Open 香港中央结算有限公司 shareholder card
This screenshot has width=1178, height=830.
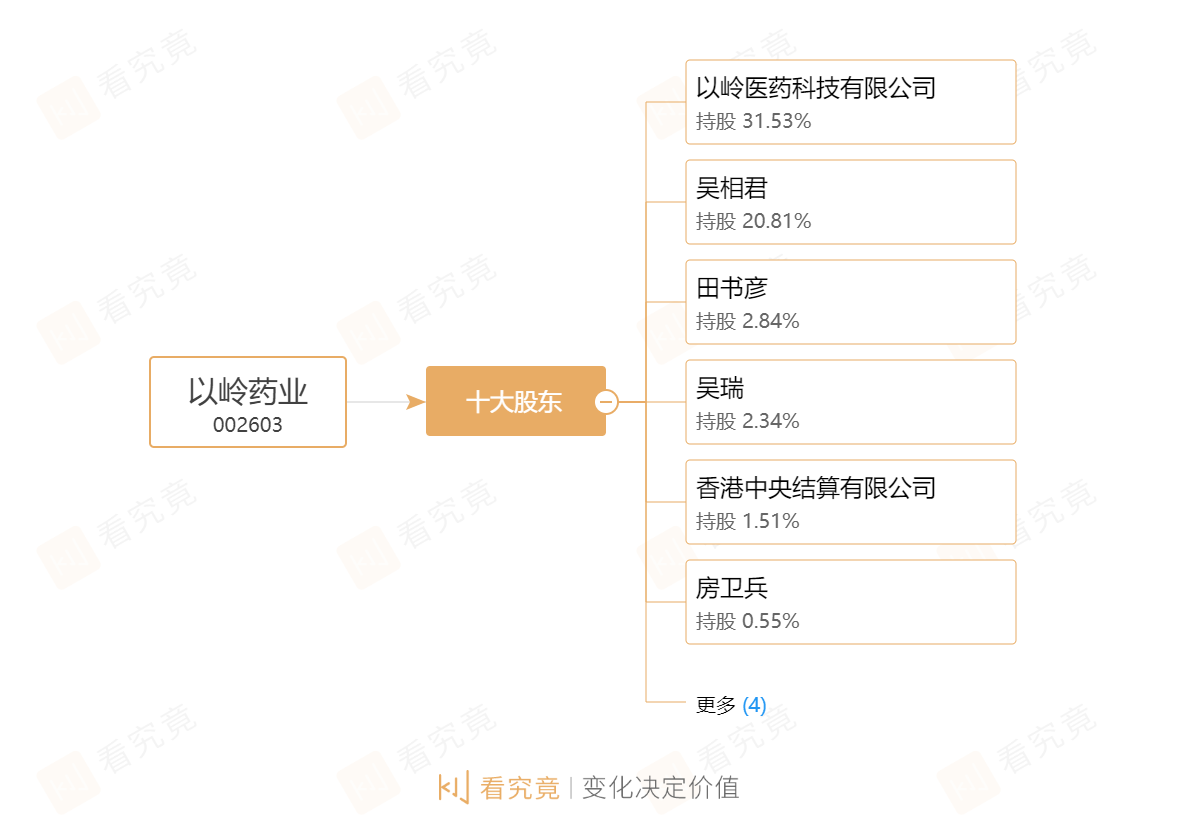click(850, 502)
